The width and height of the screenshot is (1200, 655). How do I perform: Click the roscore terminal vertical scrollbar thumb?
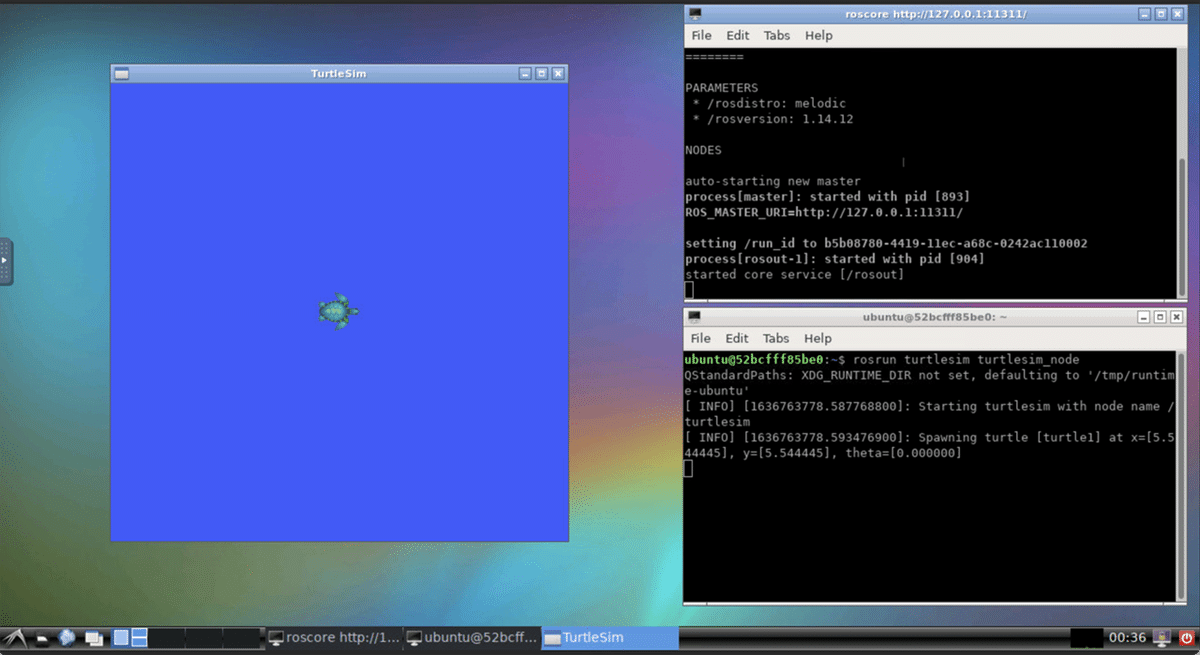coord(1181,225)
